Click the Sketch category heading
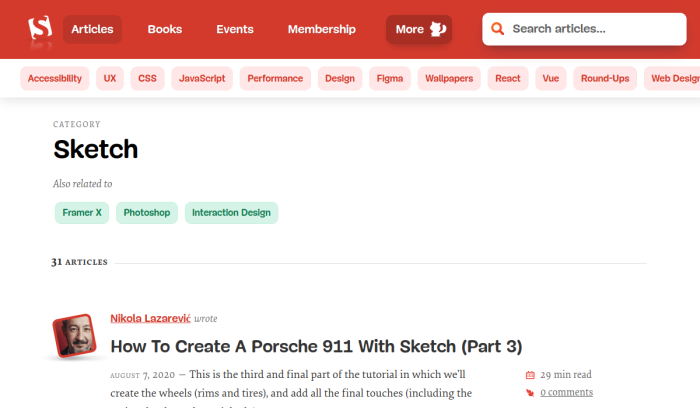 pos(96,149)
